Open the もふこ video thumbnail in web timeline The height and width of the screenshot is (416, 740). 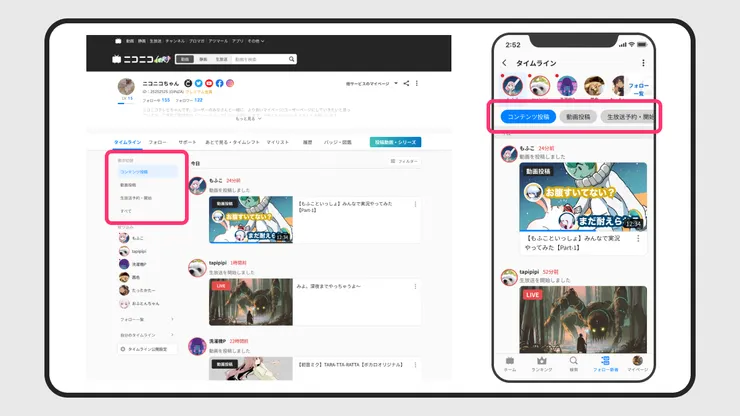[251, 220]
